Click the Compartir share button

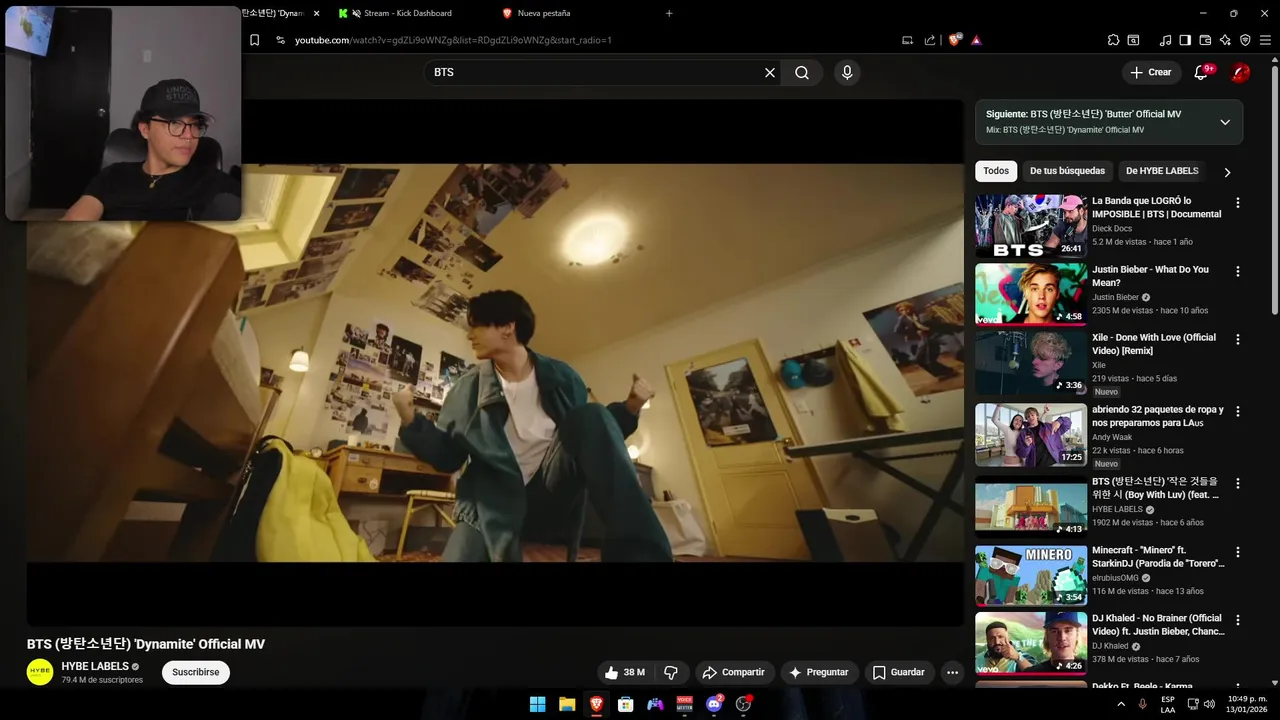(733, 672)
